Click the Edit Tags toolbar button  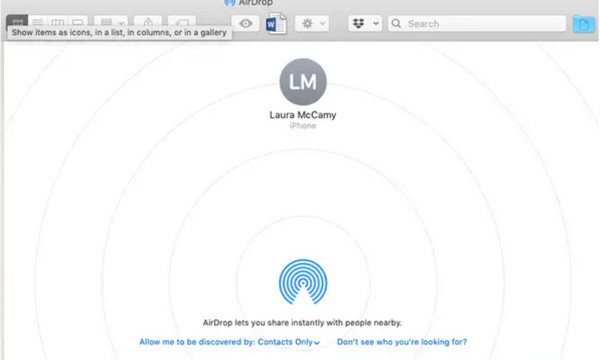tap(182, 22)
